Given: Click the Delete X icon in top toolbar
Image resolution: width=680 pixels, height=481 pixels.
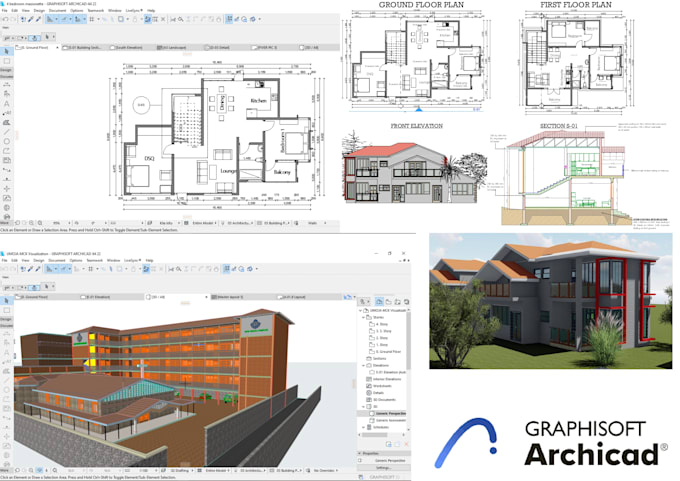Looking at the screenshot, I should 163,19.
